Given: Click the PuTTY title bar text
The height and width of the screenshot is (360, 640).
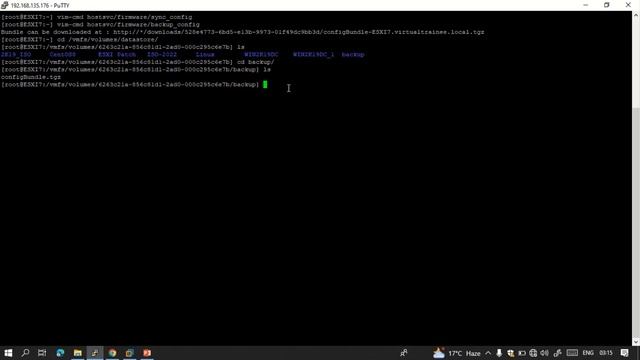Looking at the screenshot, I should pos(40,6).
